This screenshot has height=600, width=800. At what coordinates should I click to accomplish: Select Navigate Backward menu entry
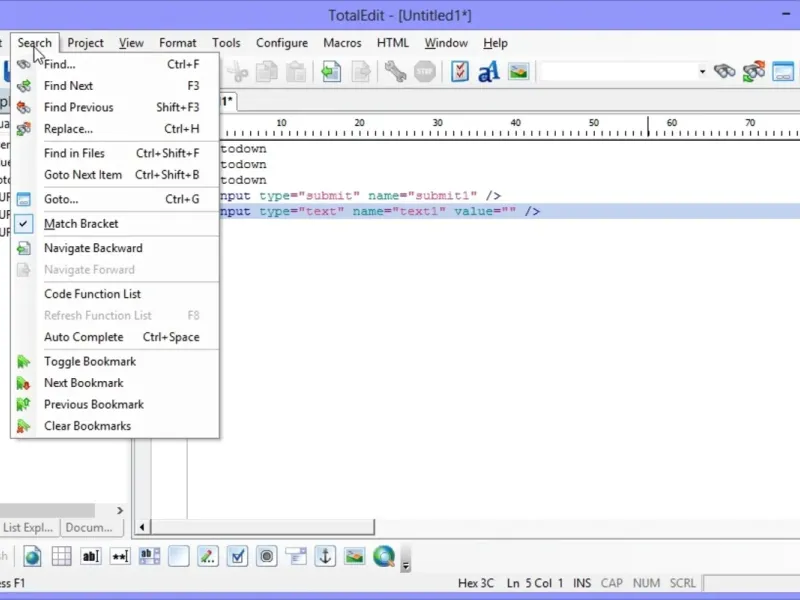(115, 248)
